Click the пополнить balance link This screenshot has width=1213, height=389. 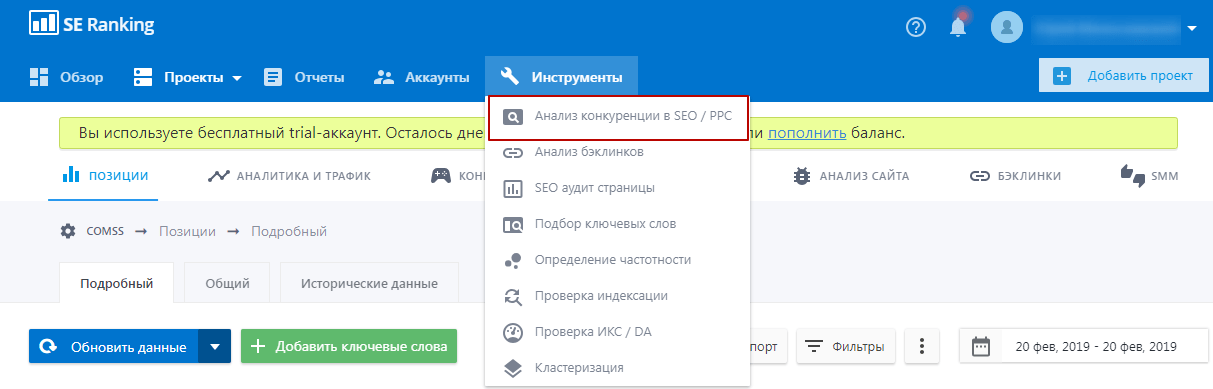[x=807, y=133]
